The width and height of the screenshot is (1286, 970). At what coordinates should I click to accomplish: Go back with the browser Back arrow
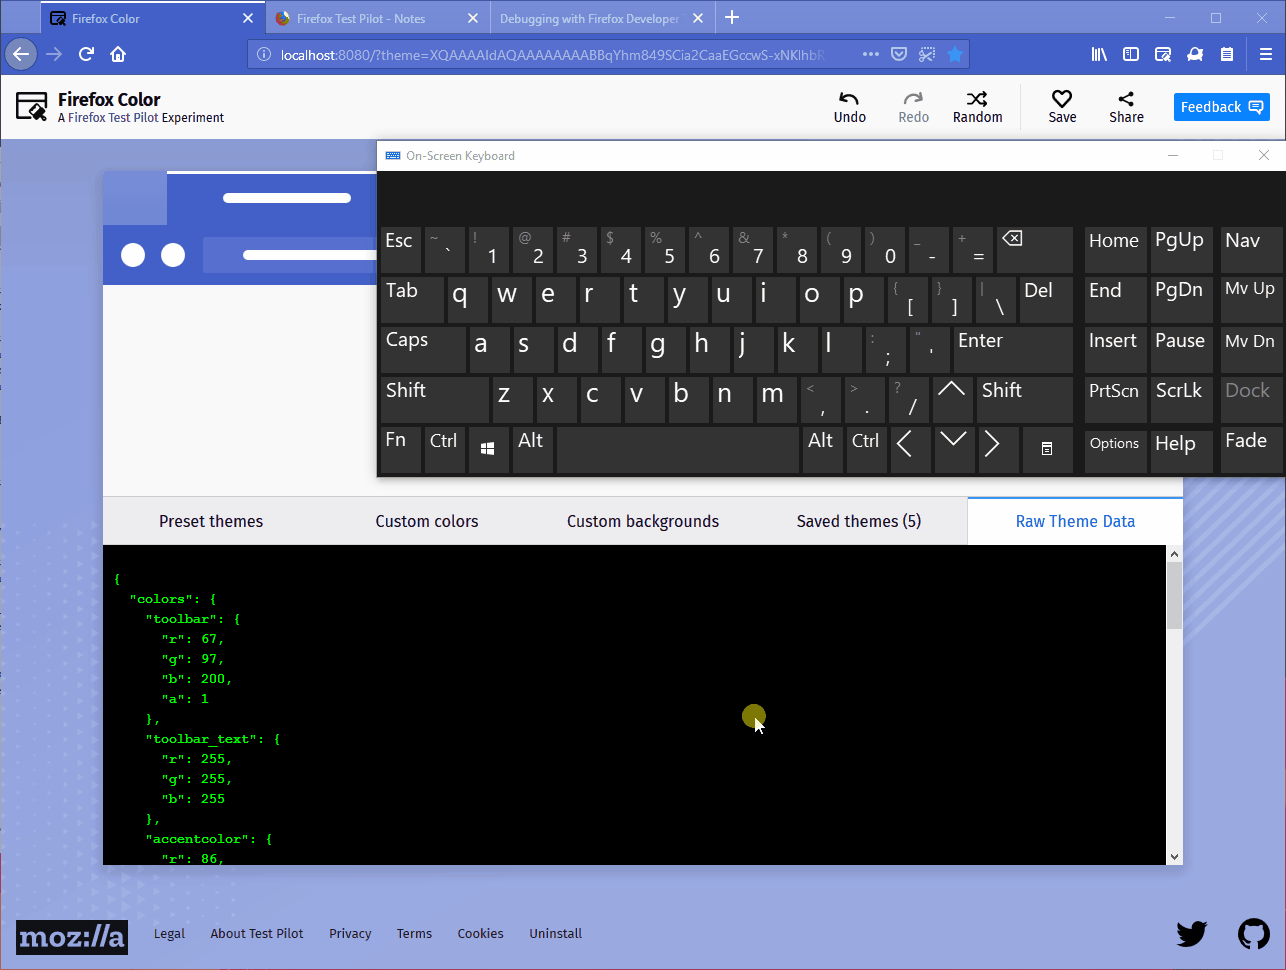[x=21, y=54]
